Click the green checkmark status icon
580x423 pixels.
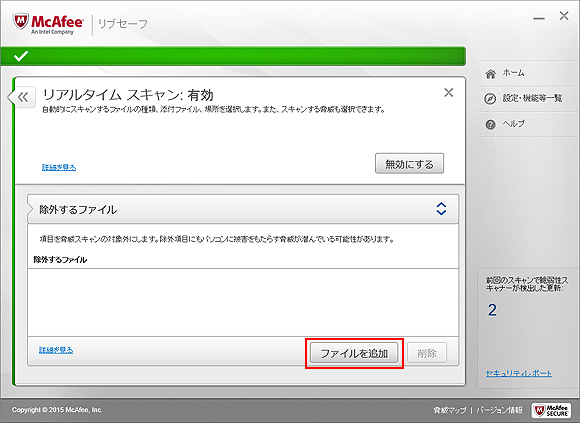(x=21, y=56)
